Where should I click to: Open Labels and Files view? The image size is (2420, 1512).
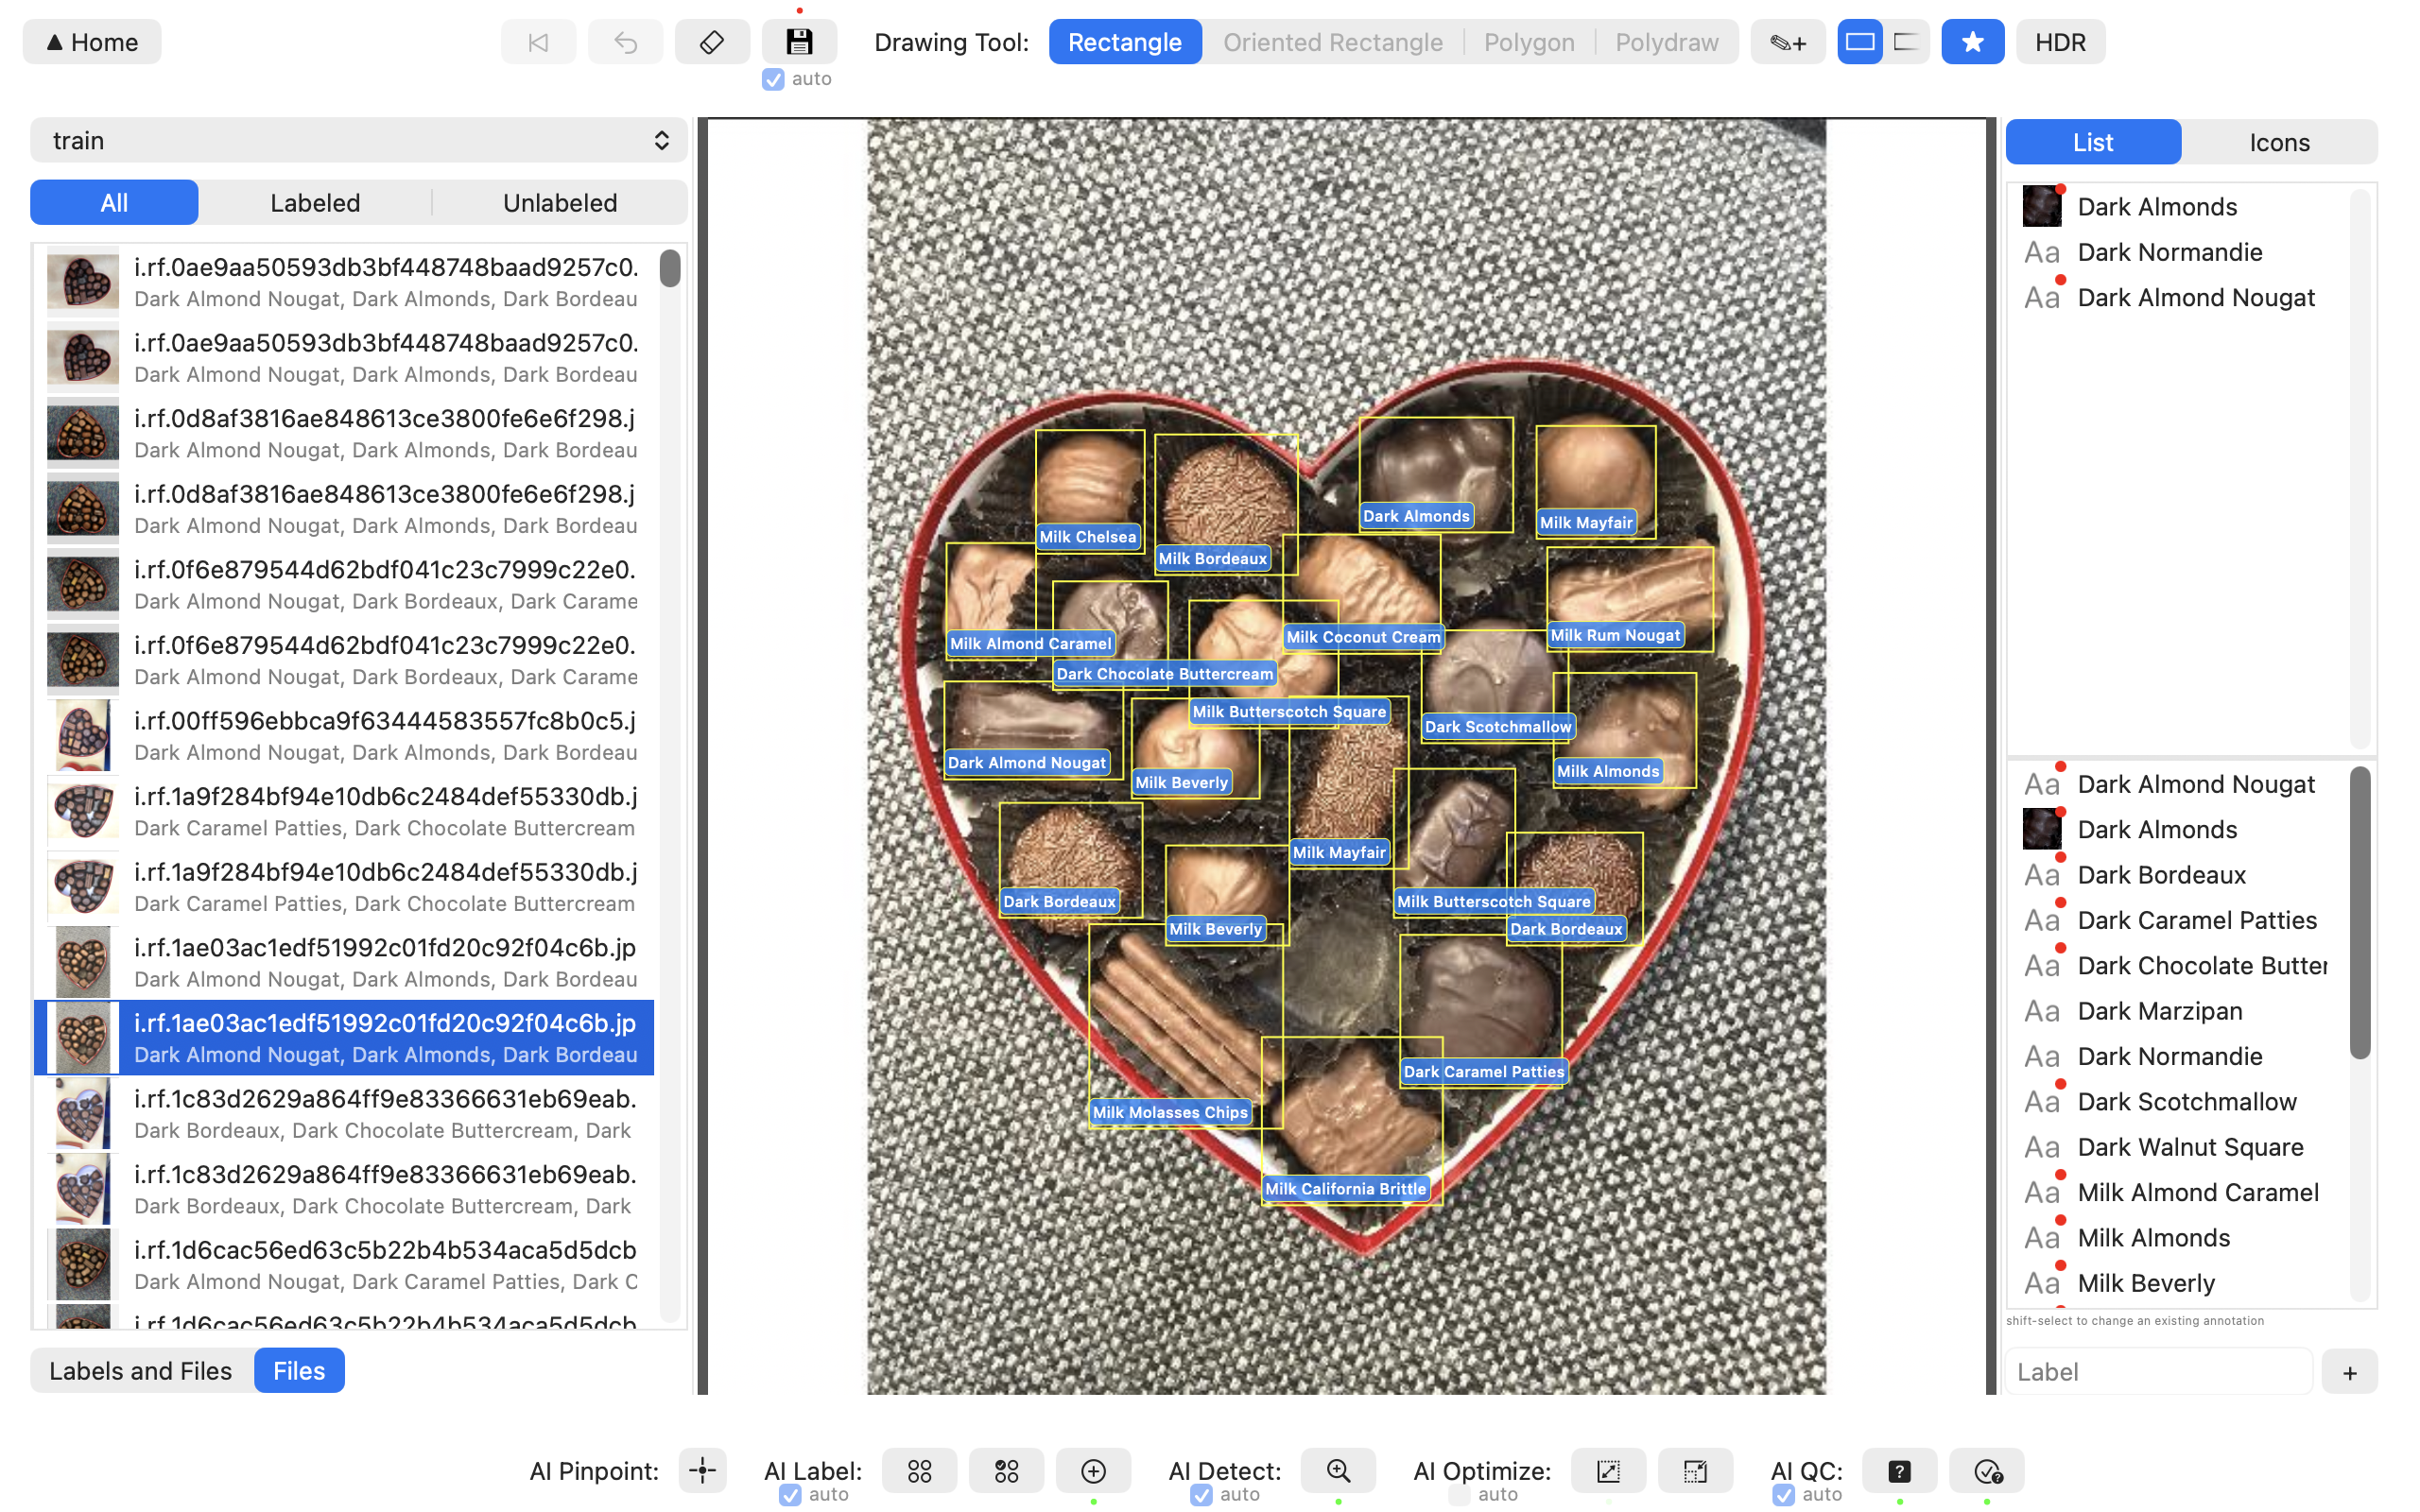pyautogui.click(x=141, y=1370)
